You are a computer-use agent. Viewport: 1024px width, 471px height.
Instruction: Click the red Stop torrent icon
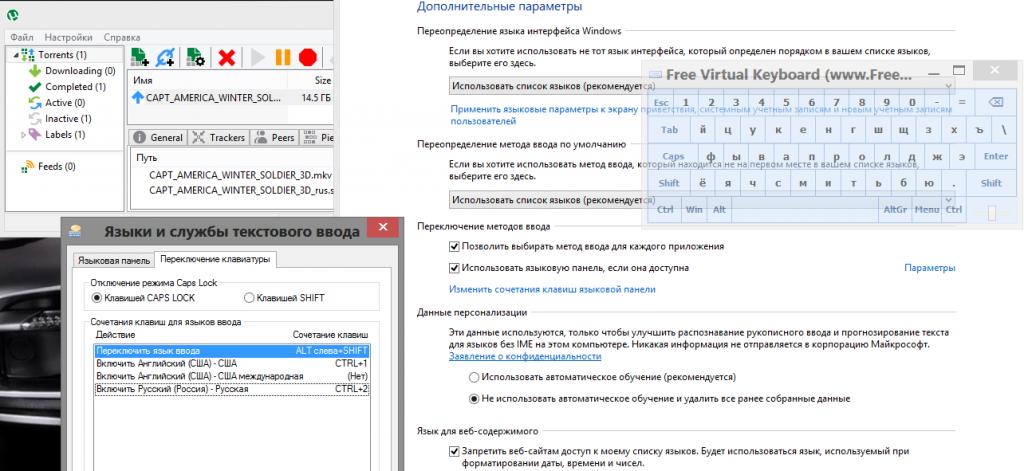tap(308, 57)
